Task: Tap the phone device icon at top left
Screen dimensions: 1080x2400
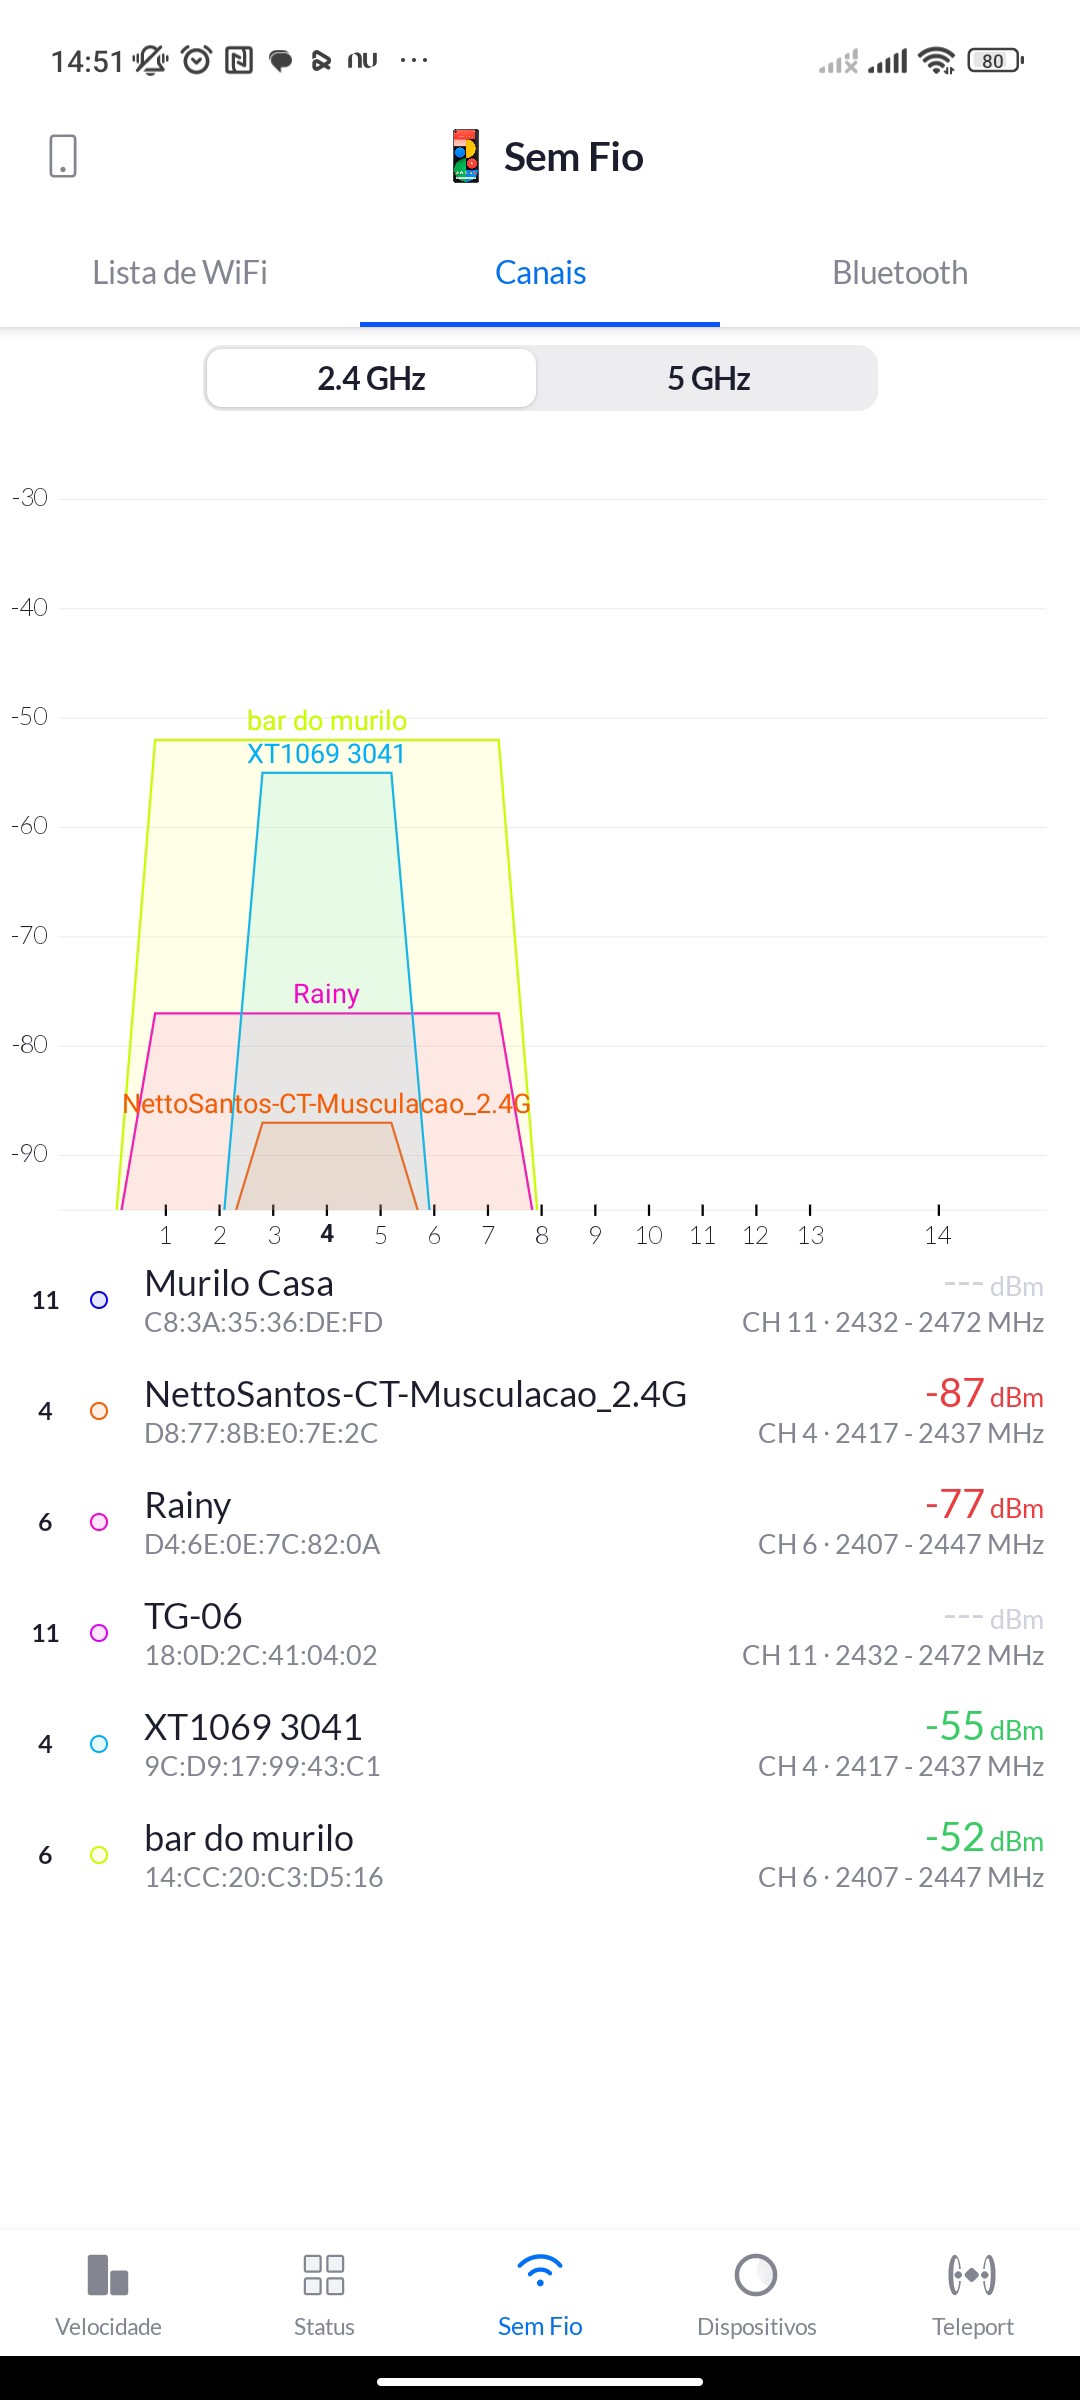Action: [x=63, y=156]
